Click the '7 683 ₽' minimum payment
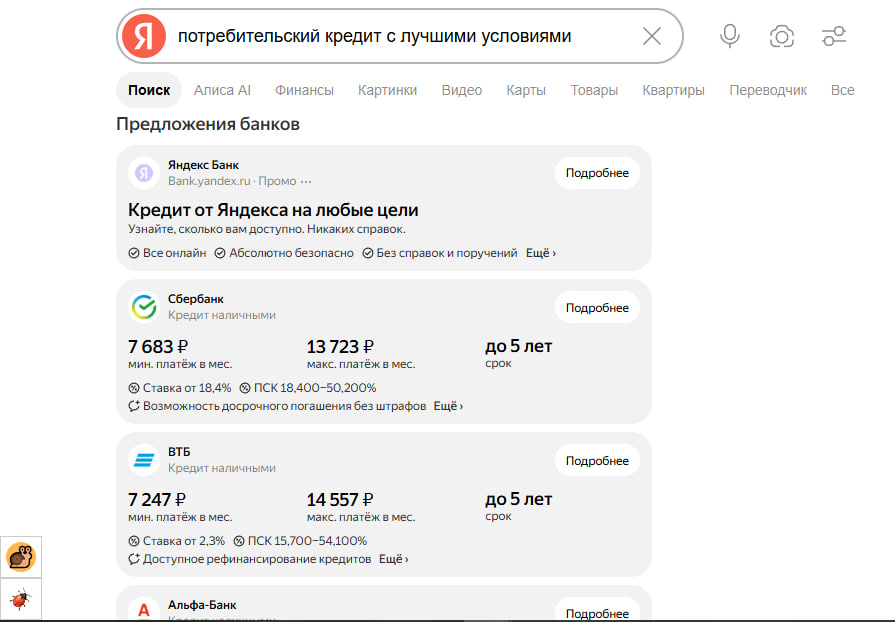 click(x=158, y=346)
